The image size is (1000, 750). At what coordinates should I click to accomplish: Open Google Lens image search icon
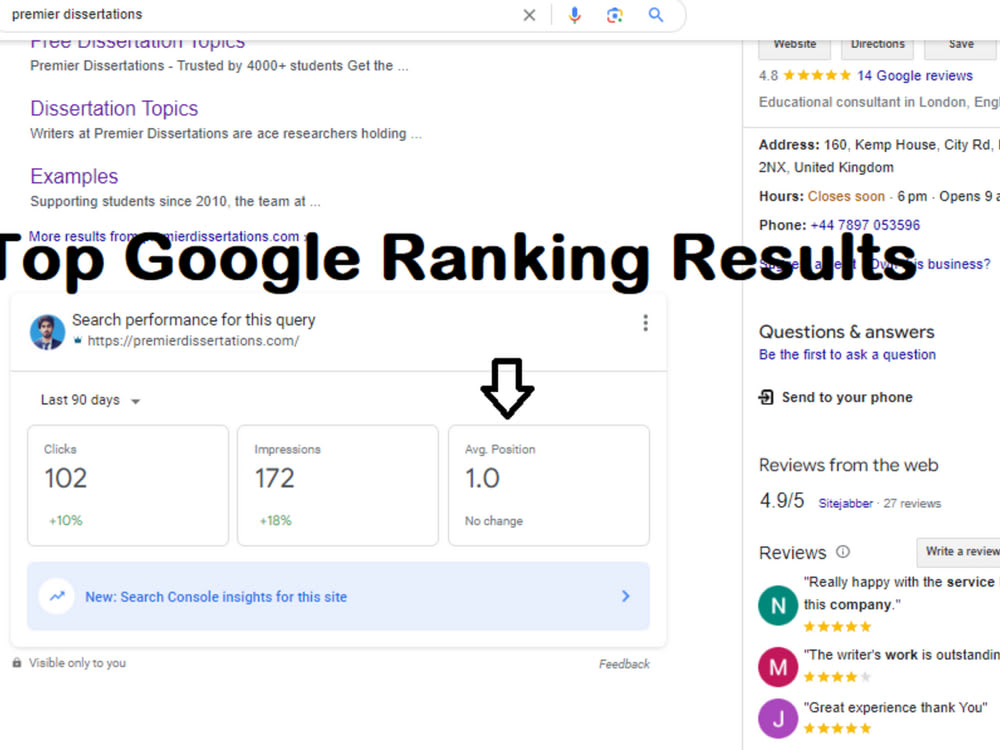point(614,15)
